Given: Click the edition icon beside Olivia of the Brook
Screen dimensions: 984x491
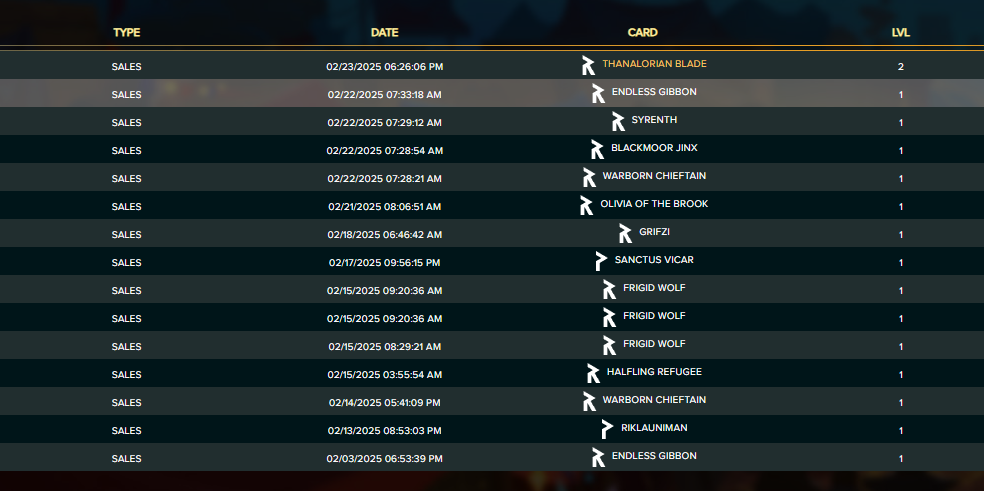Looking at the screenshot, I should (586, 205).
